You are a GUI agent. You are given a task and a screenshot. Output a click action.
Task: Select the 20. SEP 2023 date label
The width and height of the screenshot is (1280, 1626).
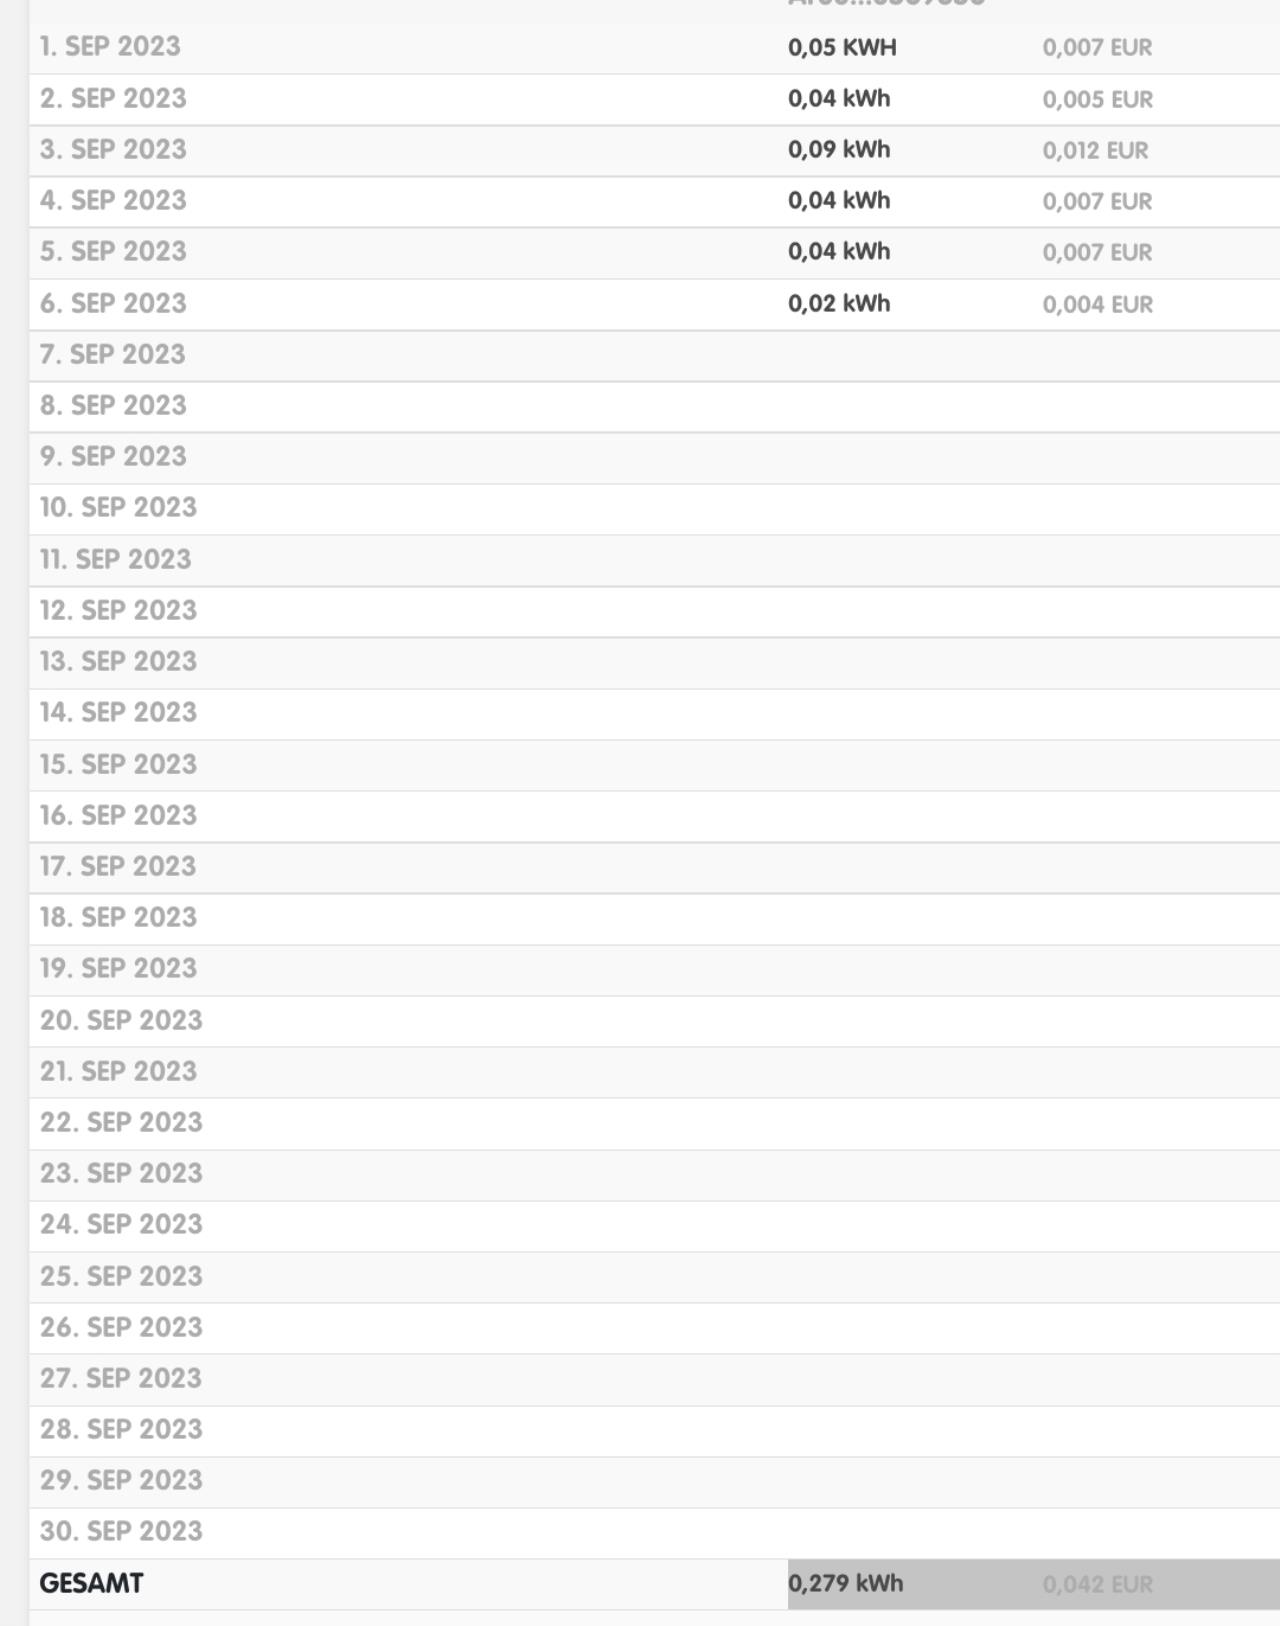click(121, 1020)
